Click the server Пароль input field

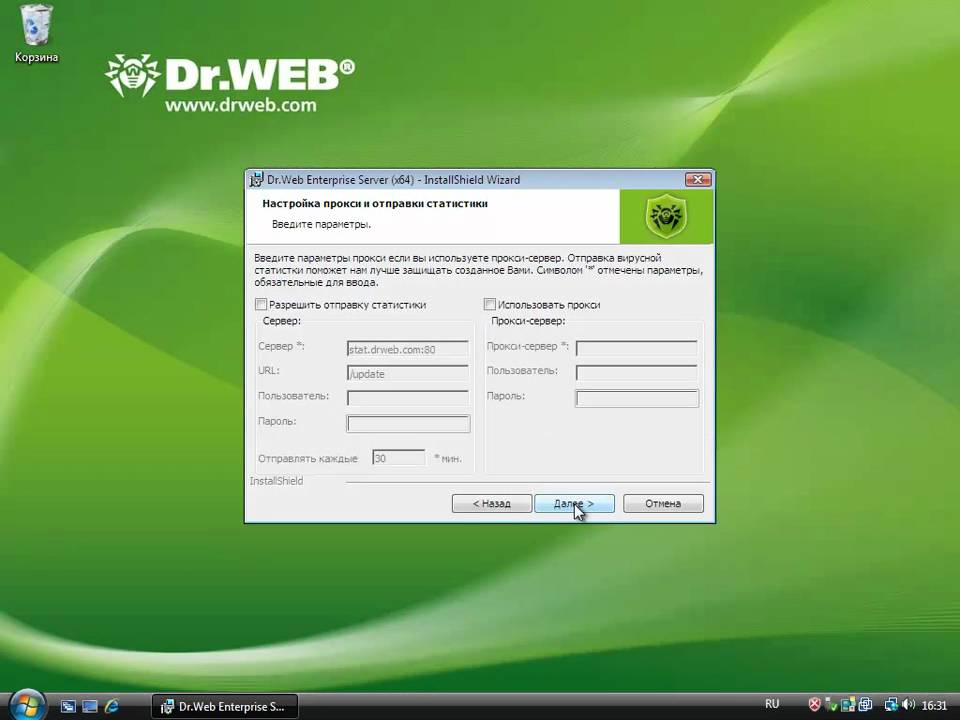tap(408, 424)
